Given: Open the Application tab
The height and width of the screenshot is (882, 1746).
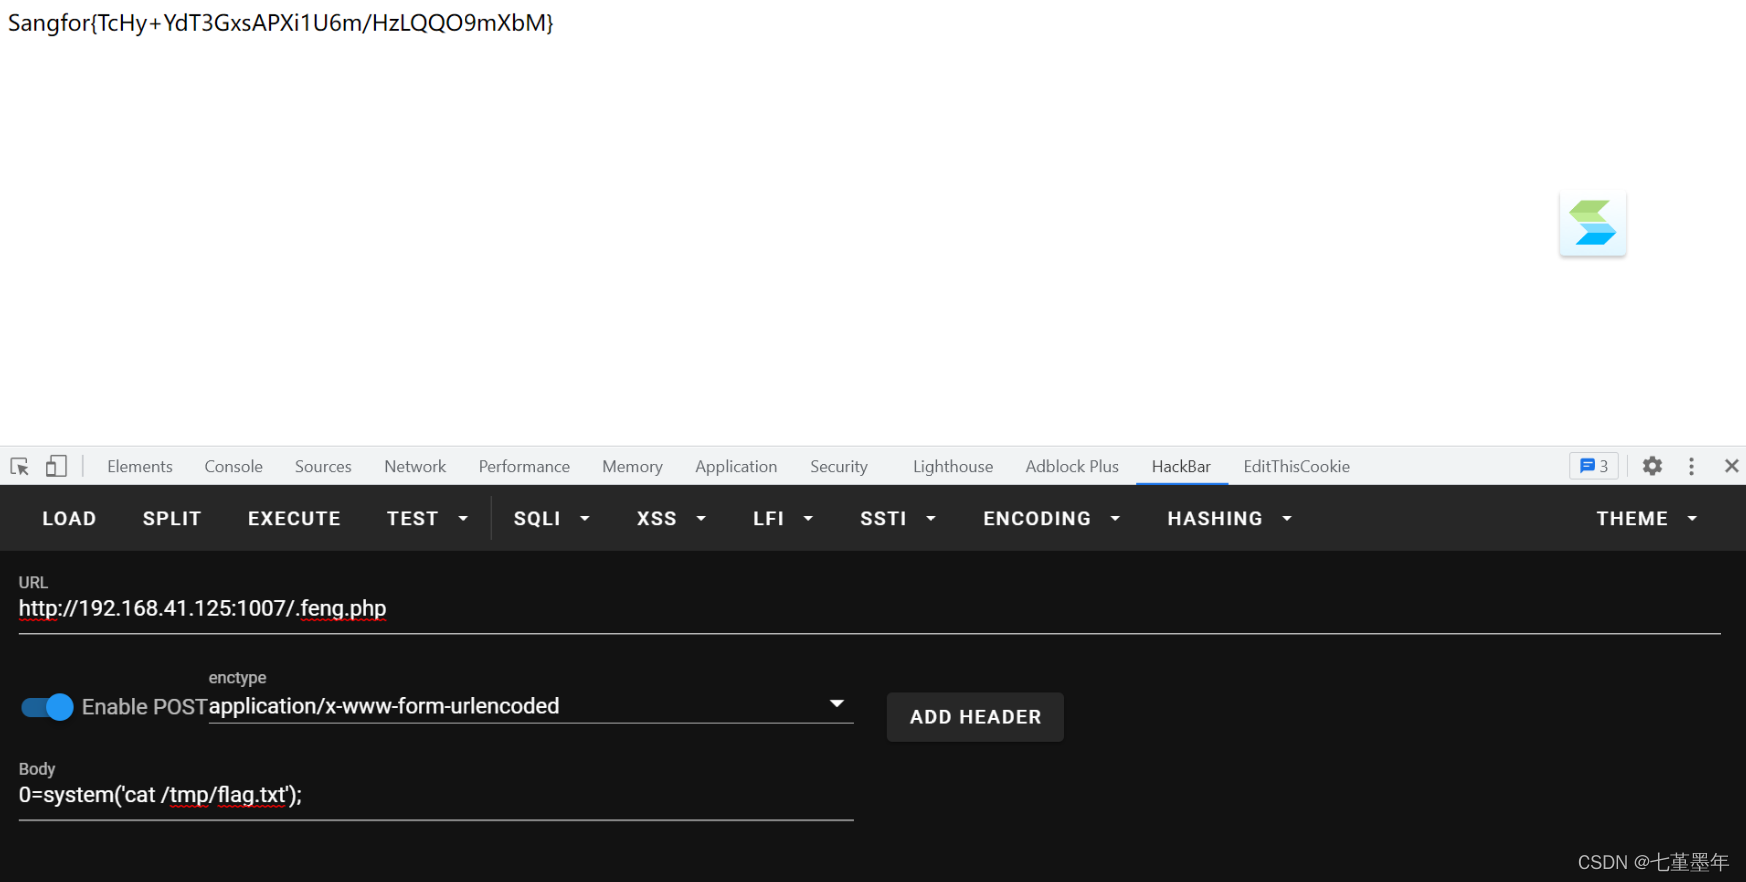Looking at the screenshot, I should pyautogui.click(x=736, y=466).
